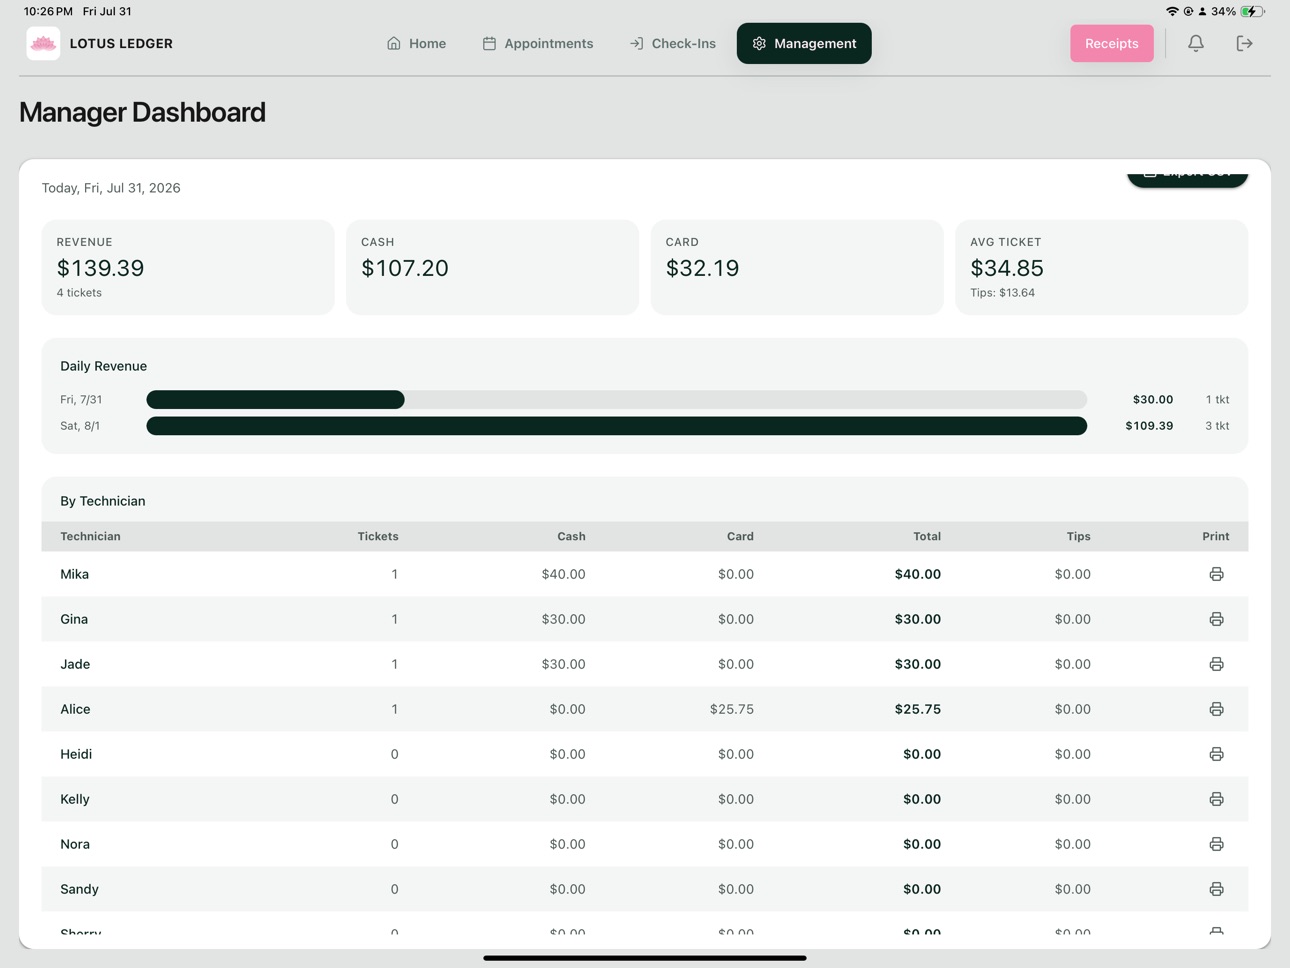Click the Total column header
1290x968 pixels.
pos(927,536)
